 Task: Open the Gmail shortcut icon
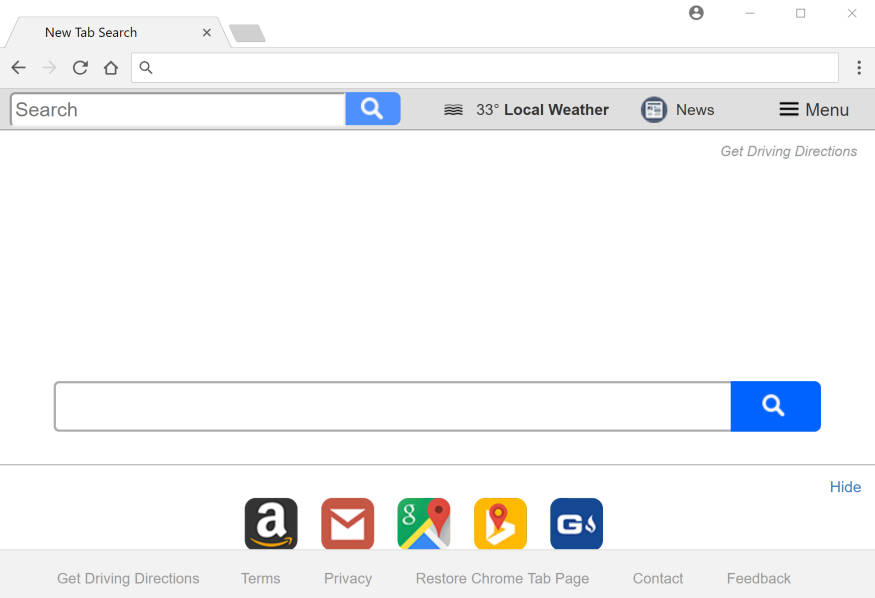click(x=348, y=523)
